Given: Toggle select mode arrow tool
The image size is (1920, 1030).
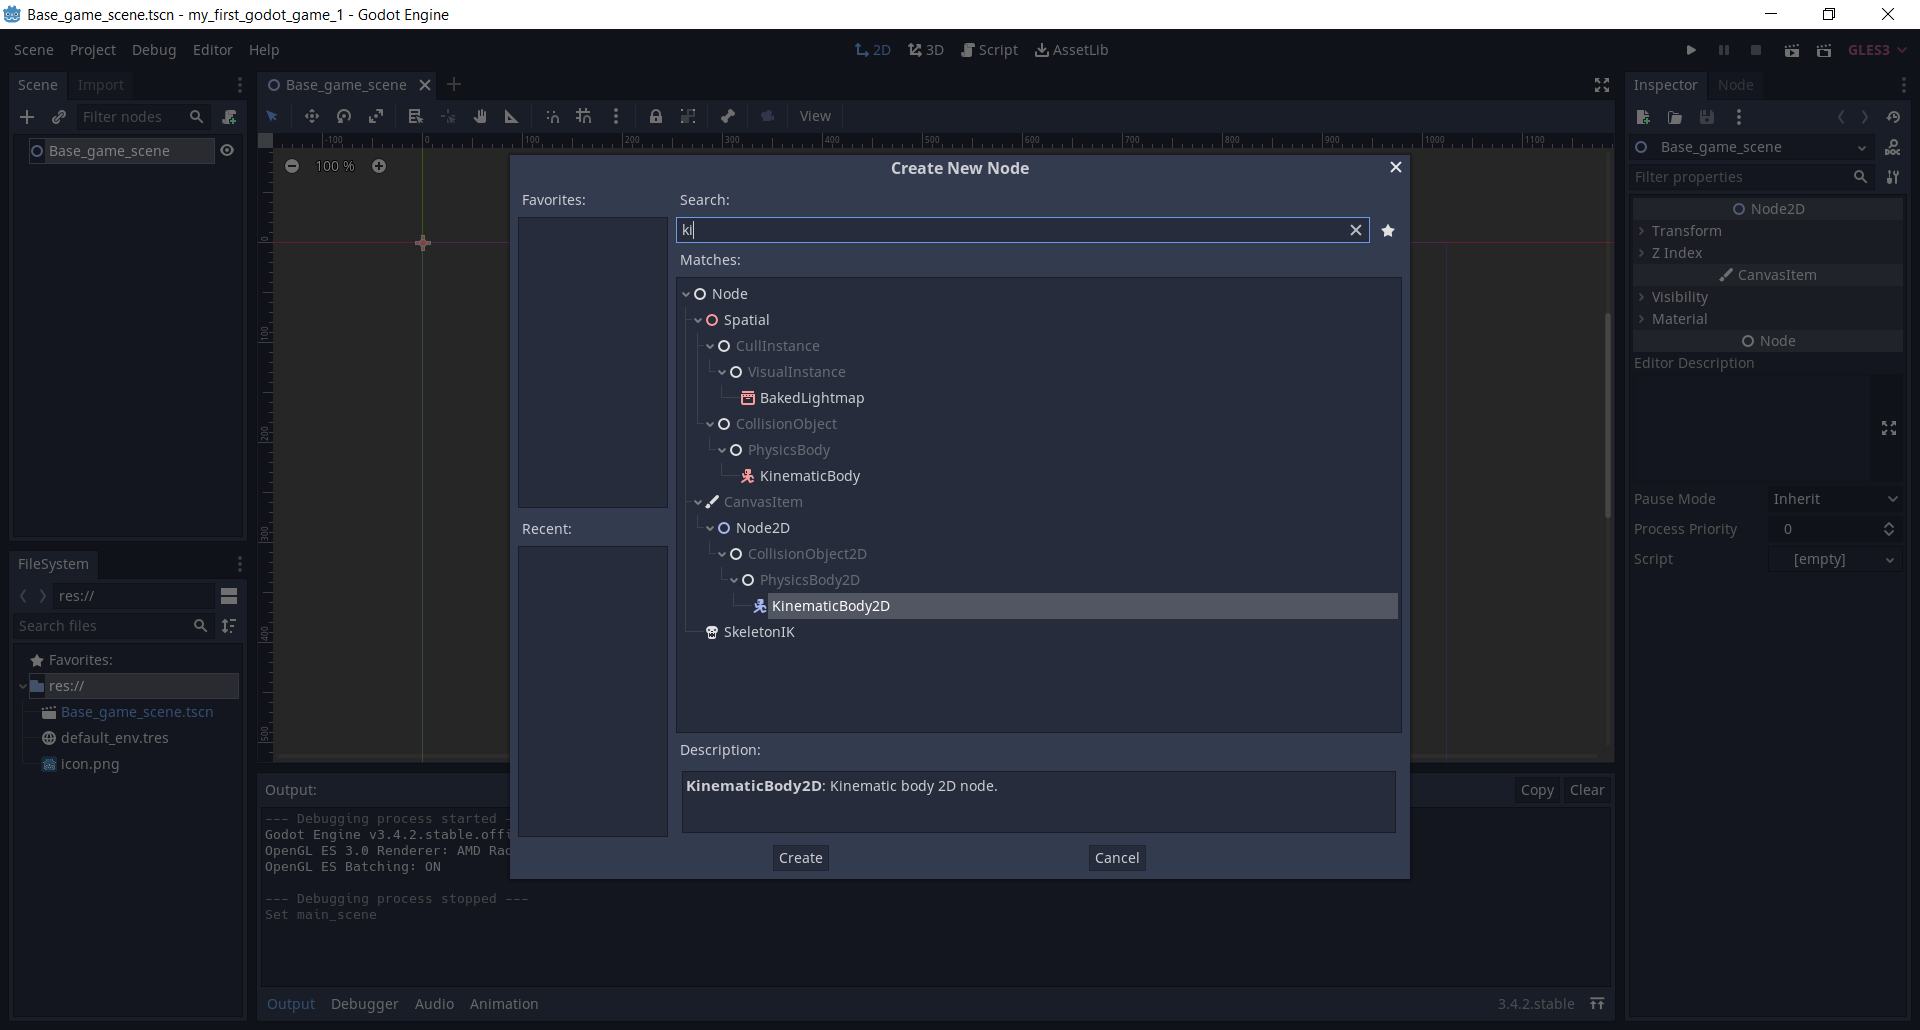Looking at the screenshot, I should tap(272, 116).
